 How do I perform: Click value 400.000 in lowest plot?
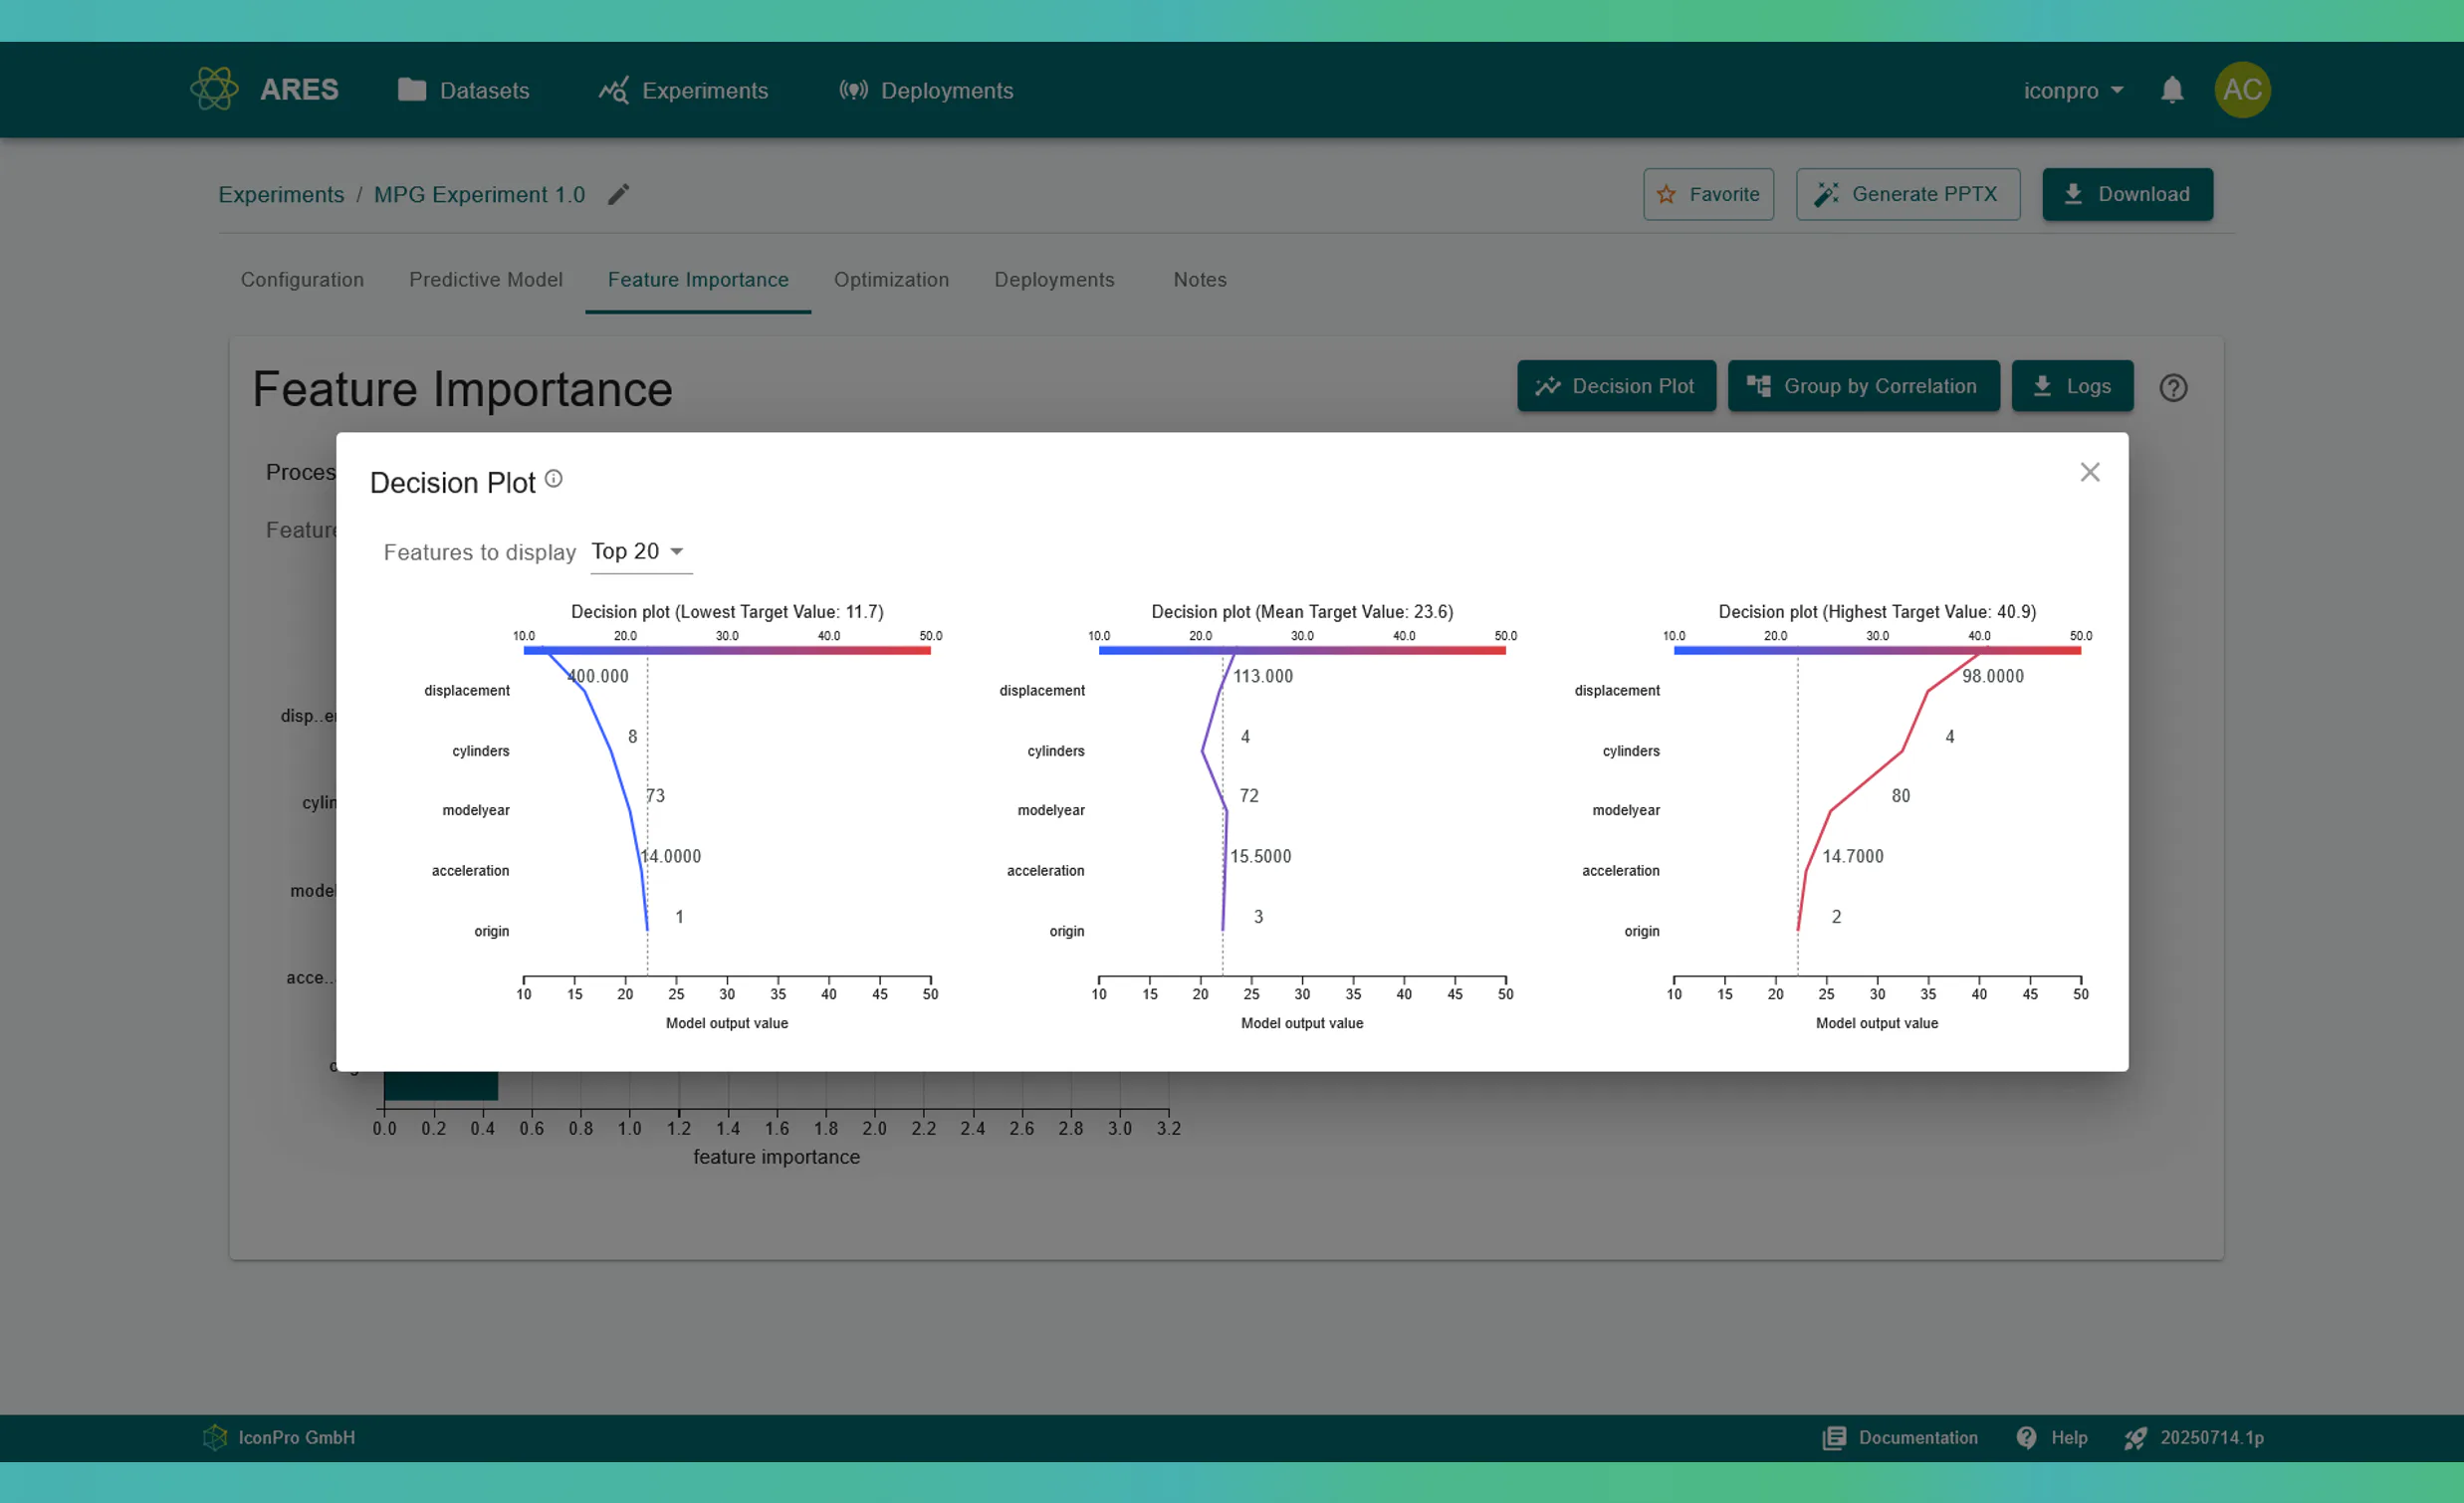coord(598,677)
